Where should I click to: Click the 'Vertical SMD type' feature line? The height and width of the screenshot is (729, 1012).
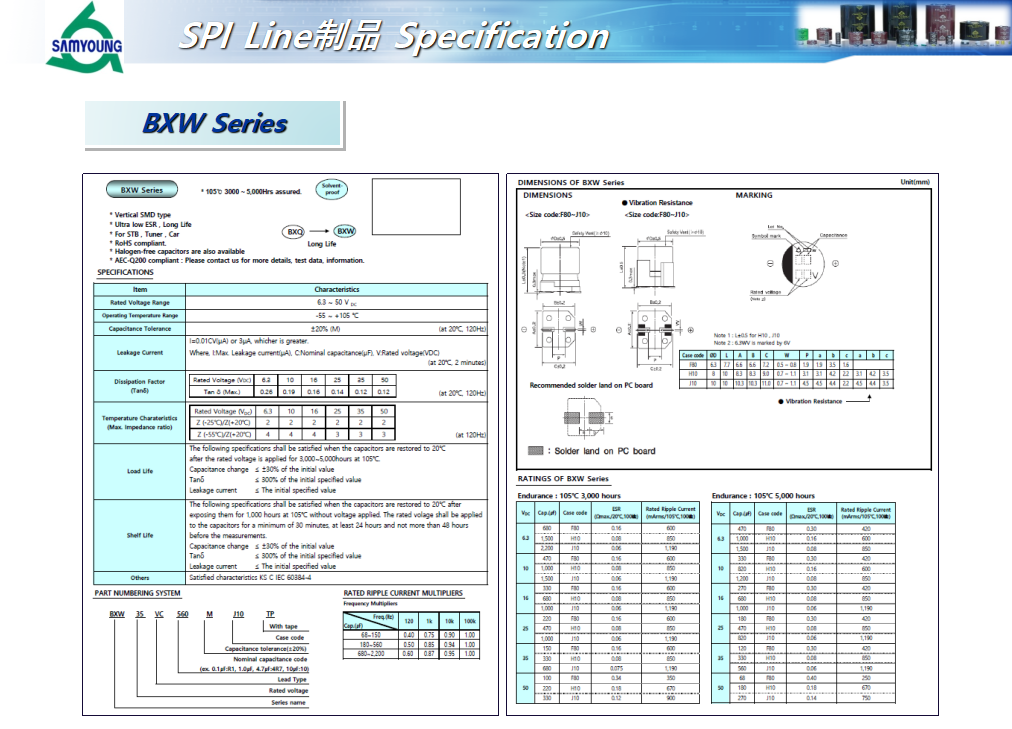(140, 215)
